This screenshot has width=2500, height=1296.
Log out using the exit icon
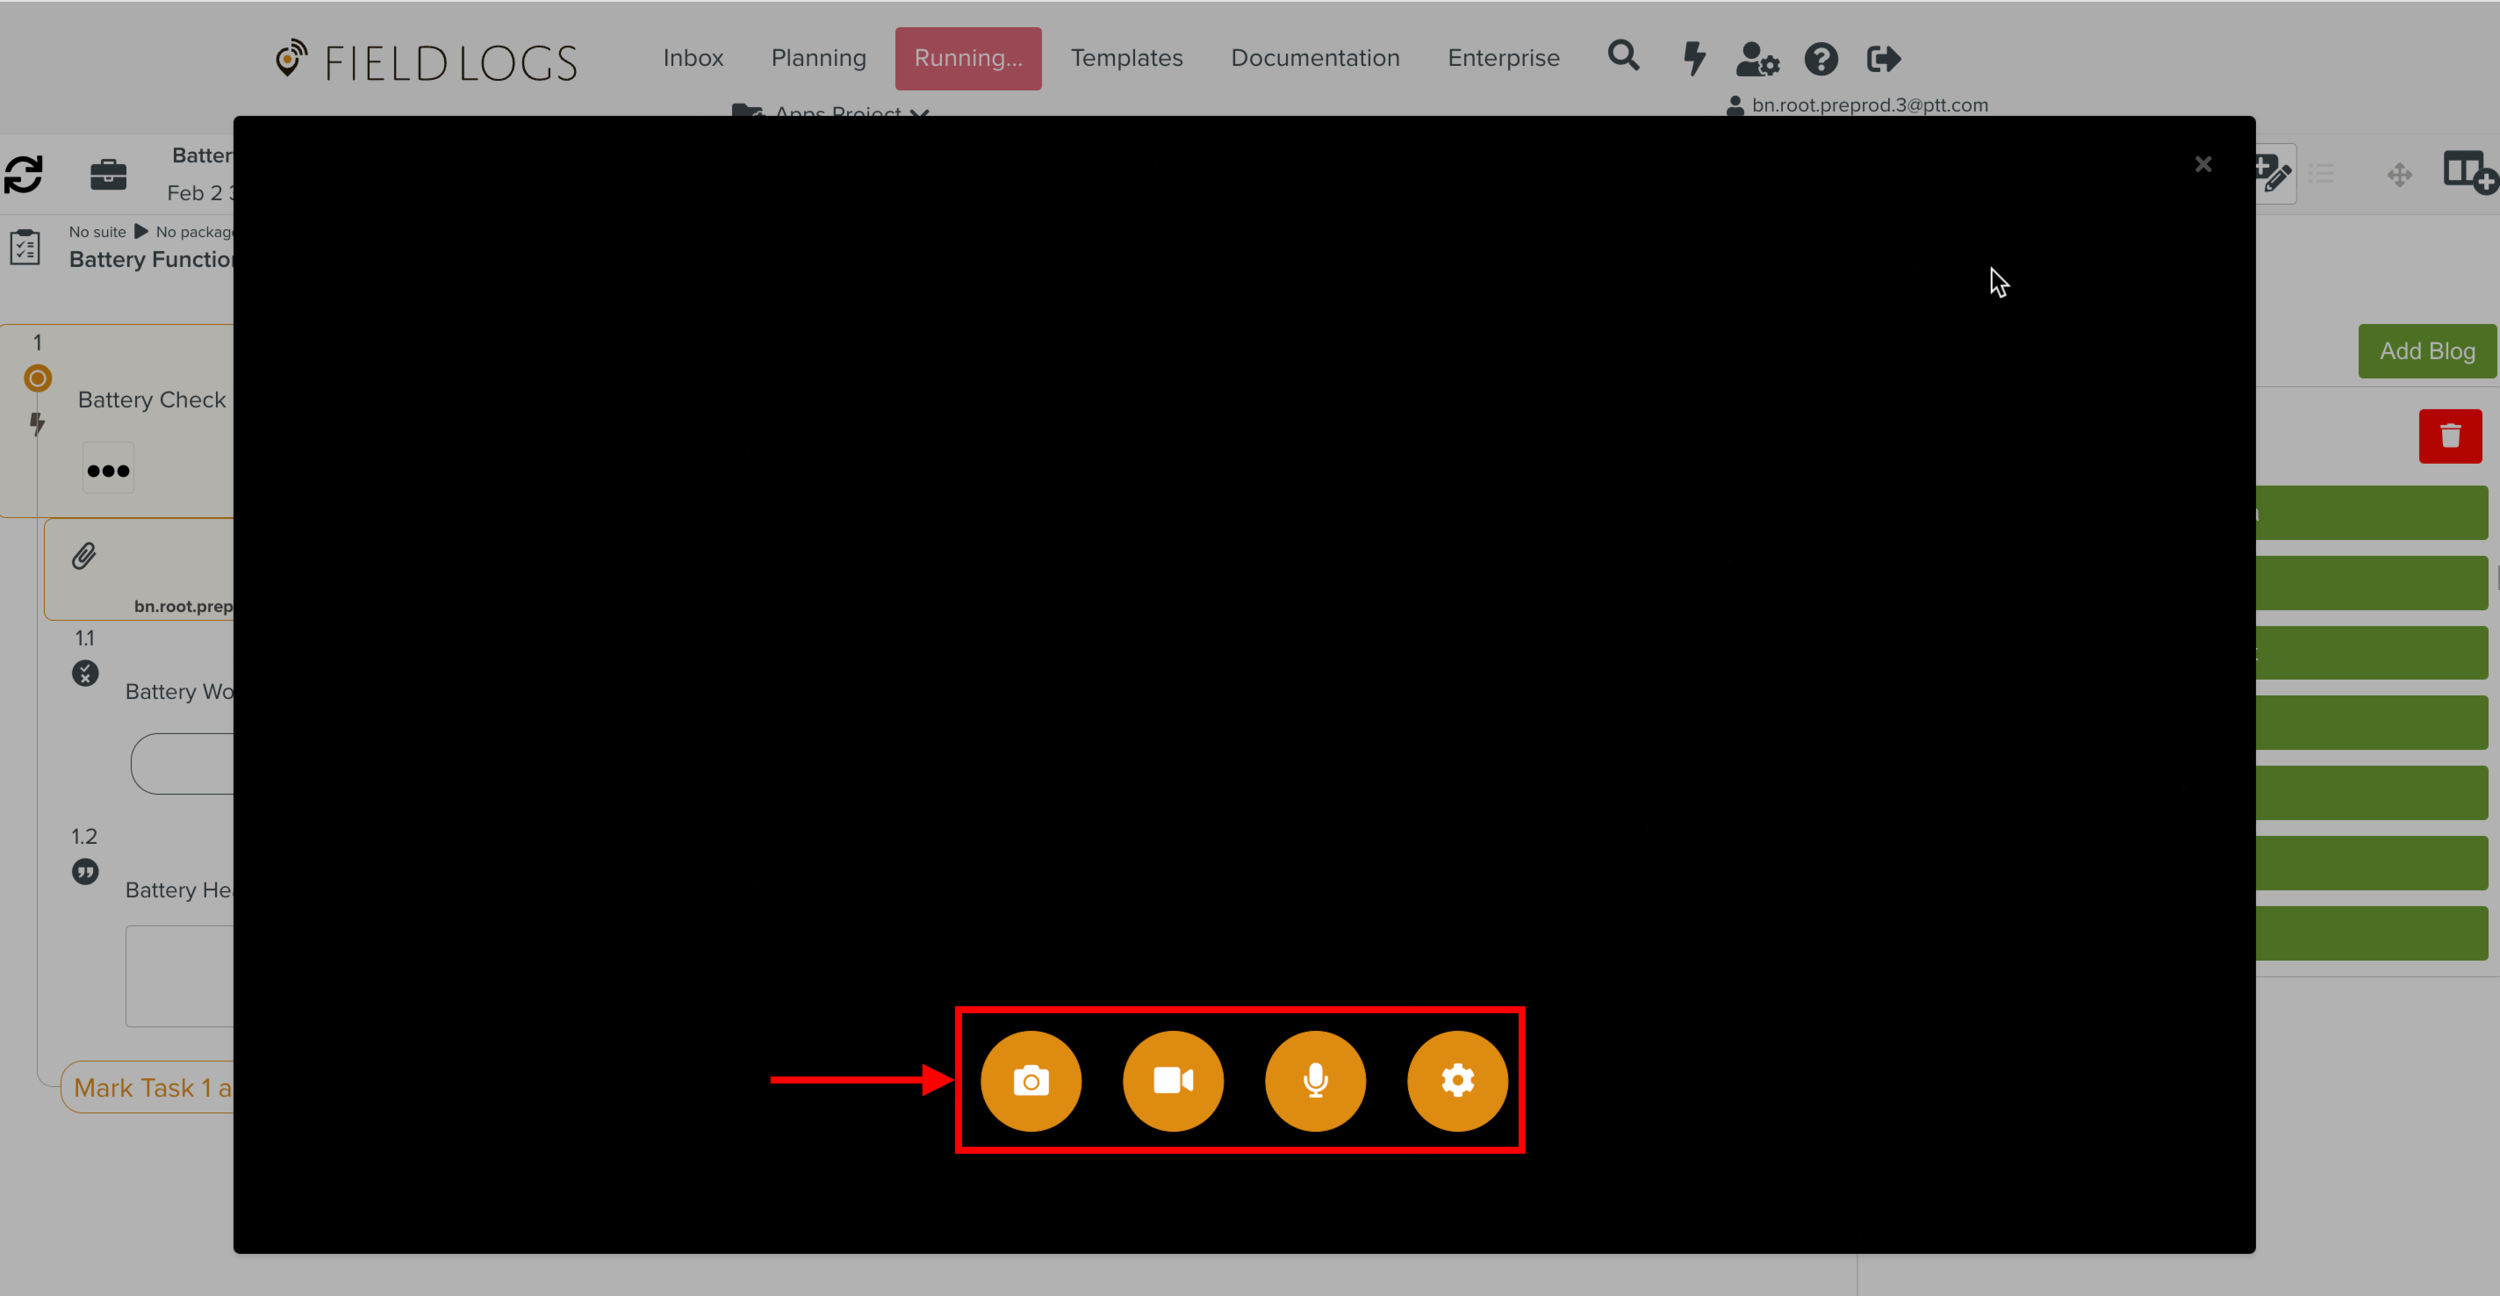point(1883,59)
